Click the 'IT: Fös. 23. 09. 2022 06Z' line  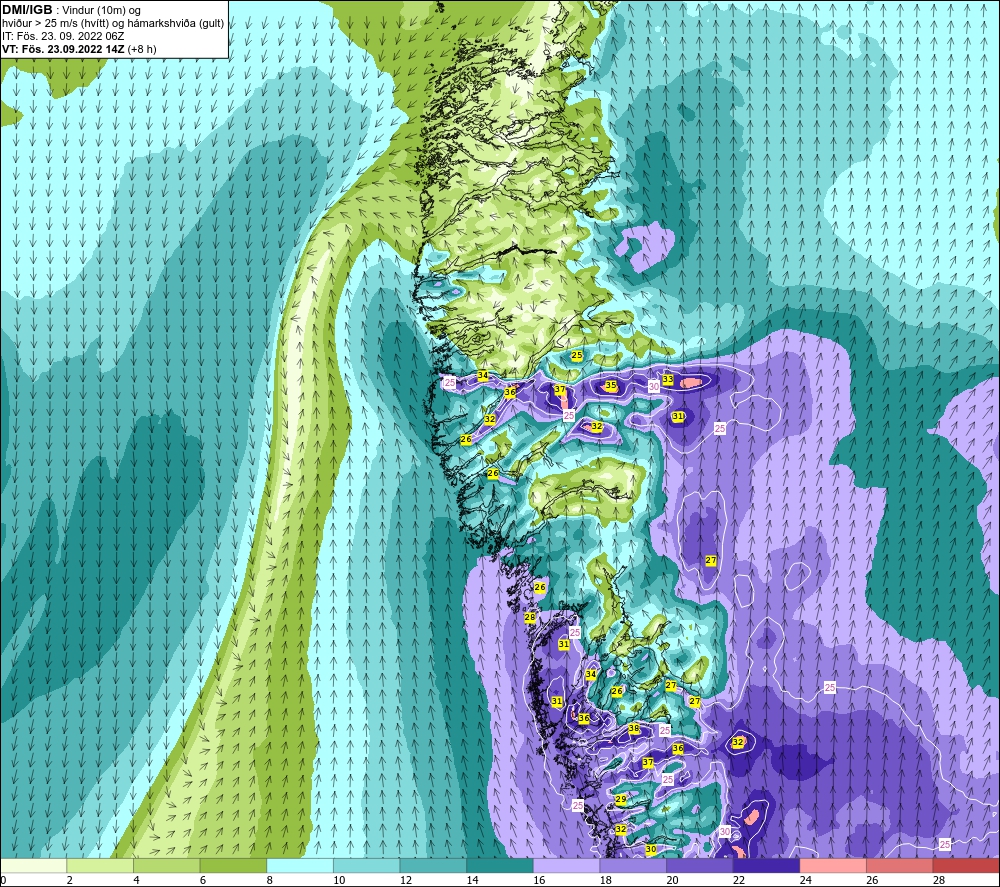[x=63, y=36]
